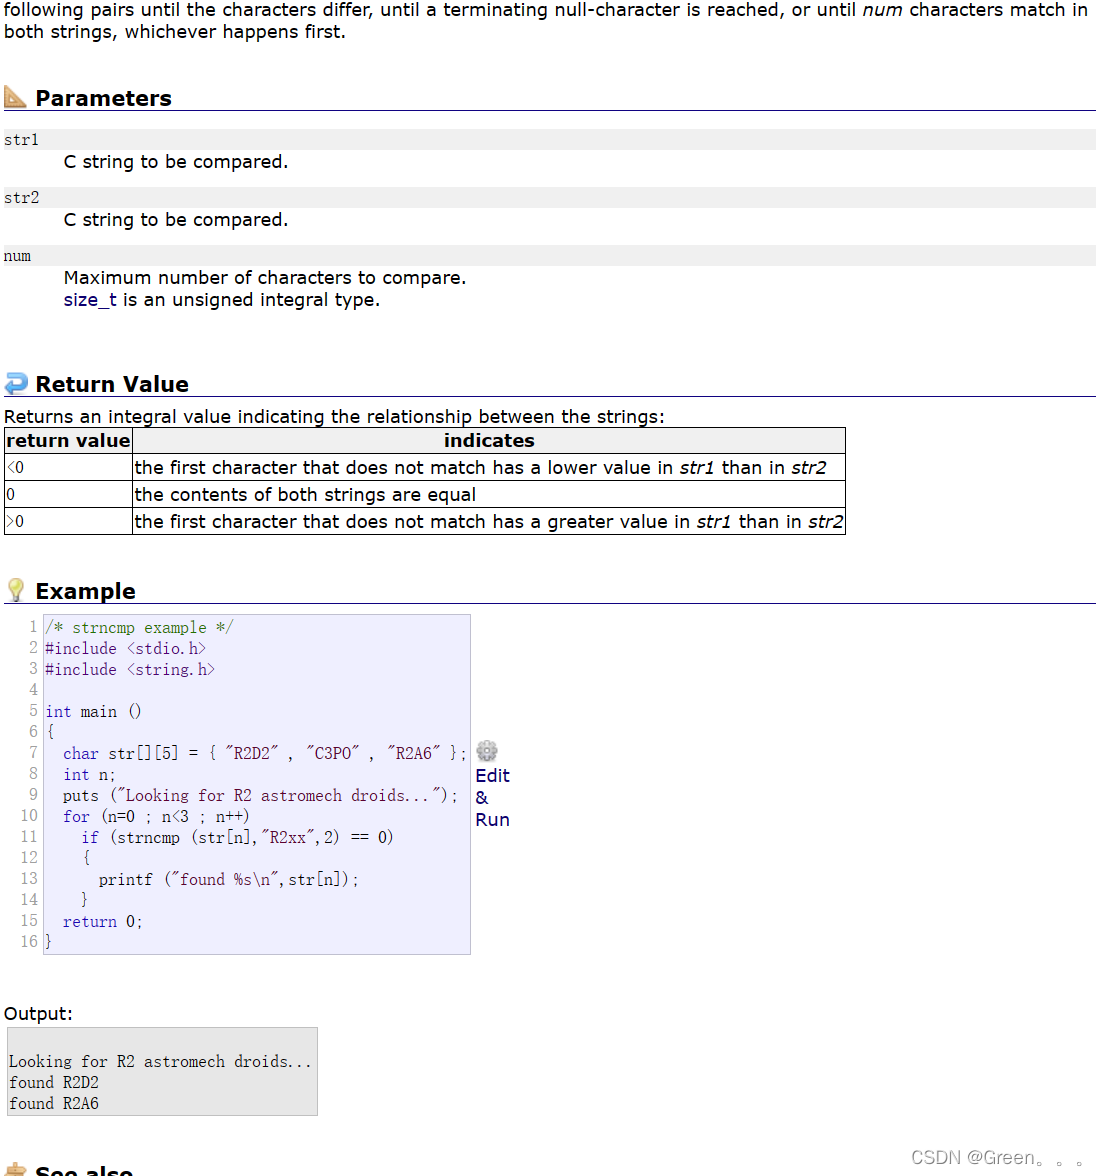This screenshot has width=1097, height=1176.
Task: Click the output line 'found R2D2'
Action: tap(54, 1083)
